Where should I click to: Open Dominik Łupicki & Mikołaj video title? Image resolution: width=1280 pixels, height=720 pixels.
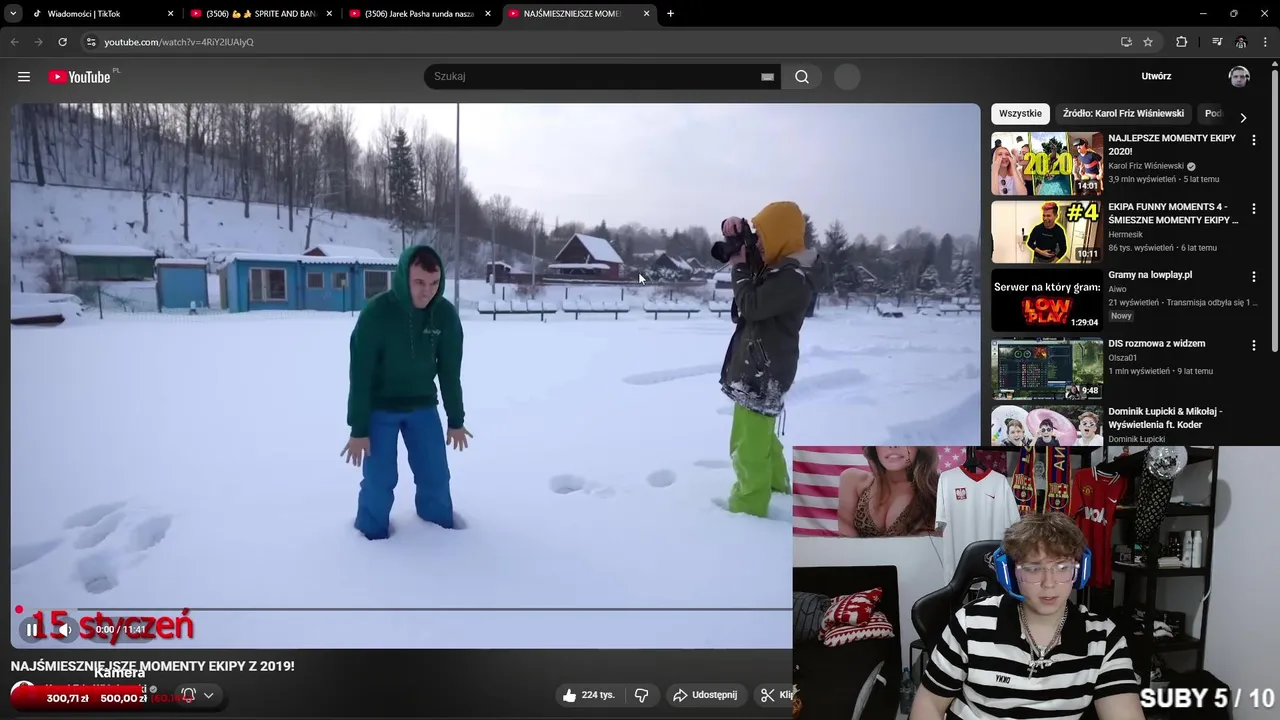pyautogui.click(x=1165, y=418)
